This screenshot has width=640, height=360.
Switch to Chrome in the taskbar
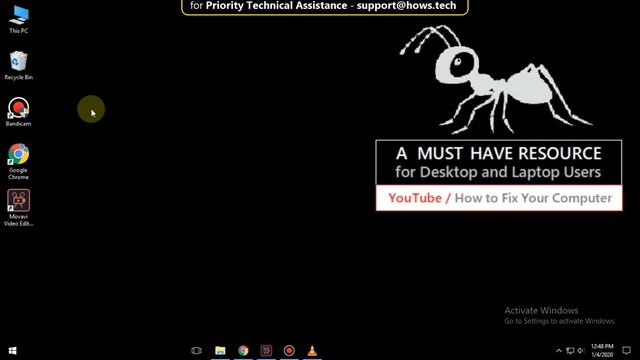(x=243, y=351)
